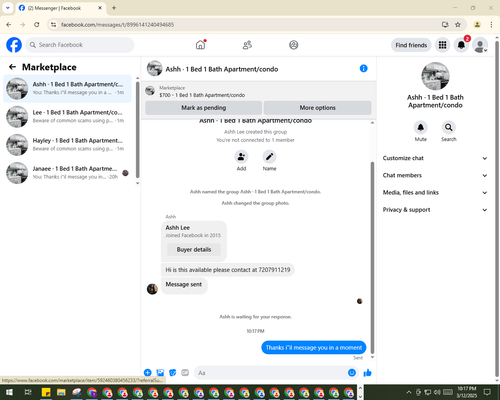Click the 'Message sent' bubble
The width and height of the screenshot is (500, 400).
(x=184, y=285)
